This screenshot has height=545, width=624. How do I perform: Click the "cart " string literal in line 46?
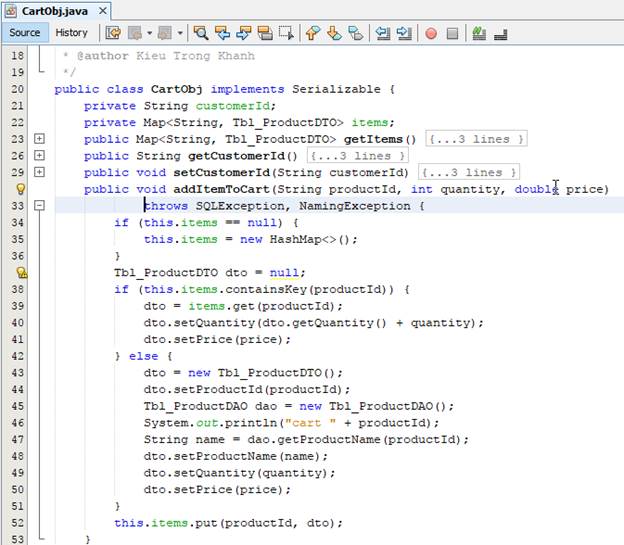(x=310, y=423)
